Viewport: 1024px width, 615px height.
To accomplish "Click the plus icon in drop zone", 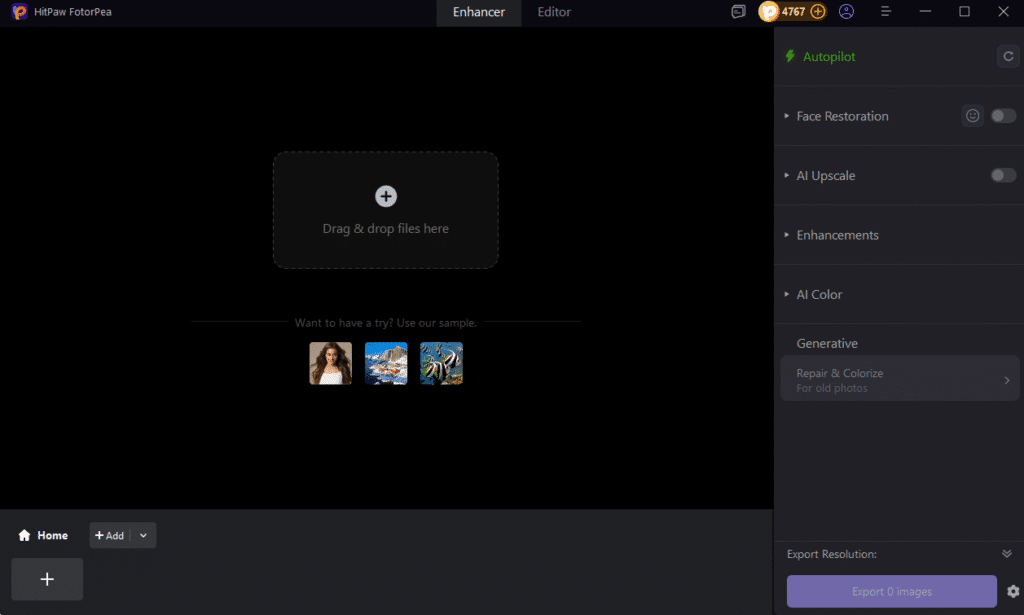I will pos(386,196).
